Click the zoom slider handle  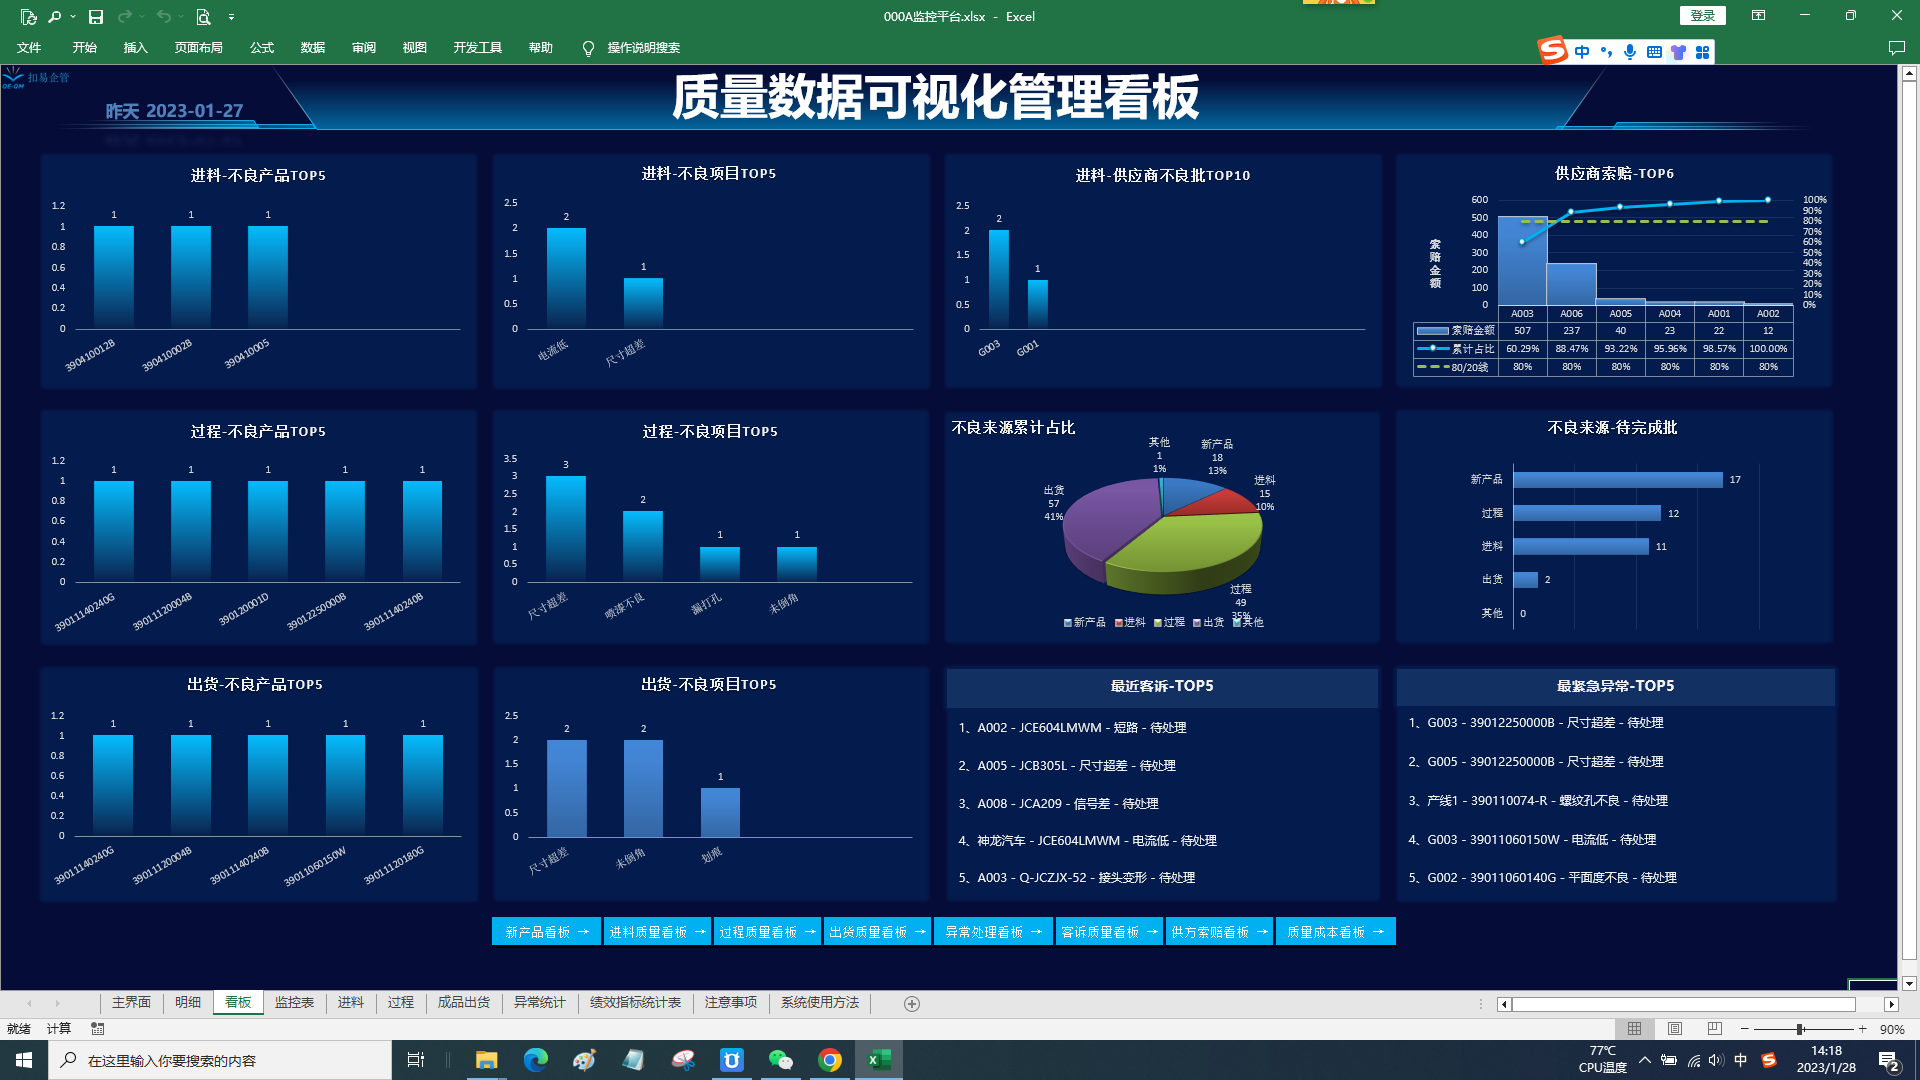point(1799,1029)
